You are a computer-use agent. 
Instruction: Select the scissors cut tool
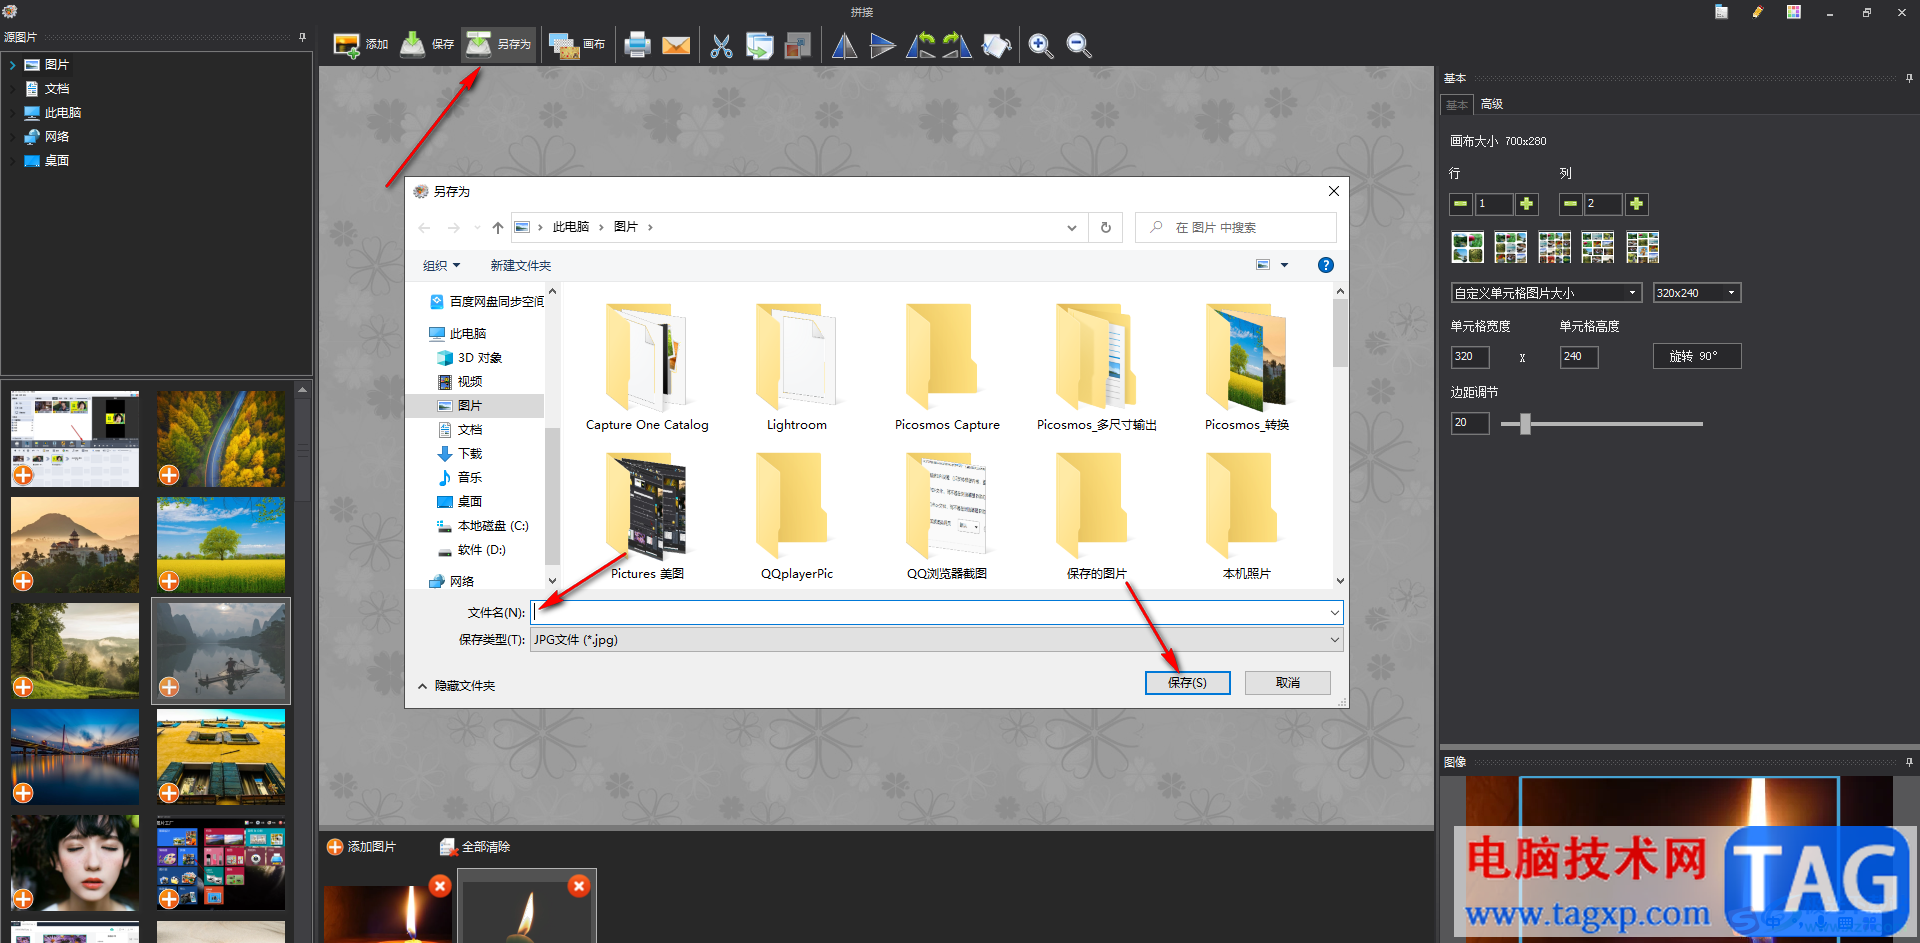(x=721, y=46)
